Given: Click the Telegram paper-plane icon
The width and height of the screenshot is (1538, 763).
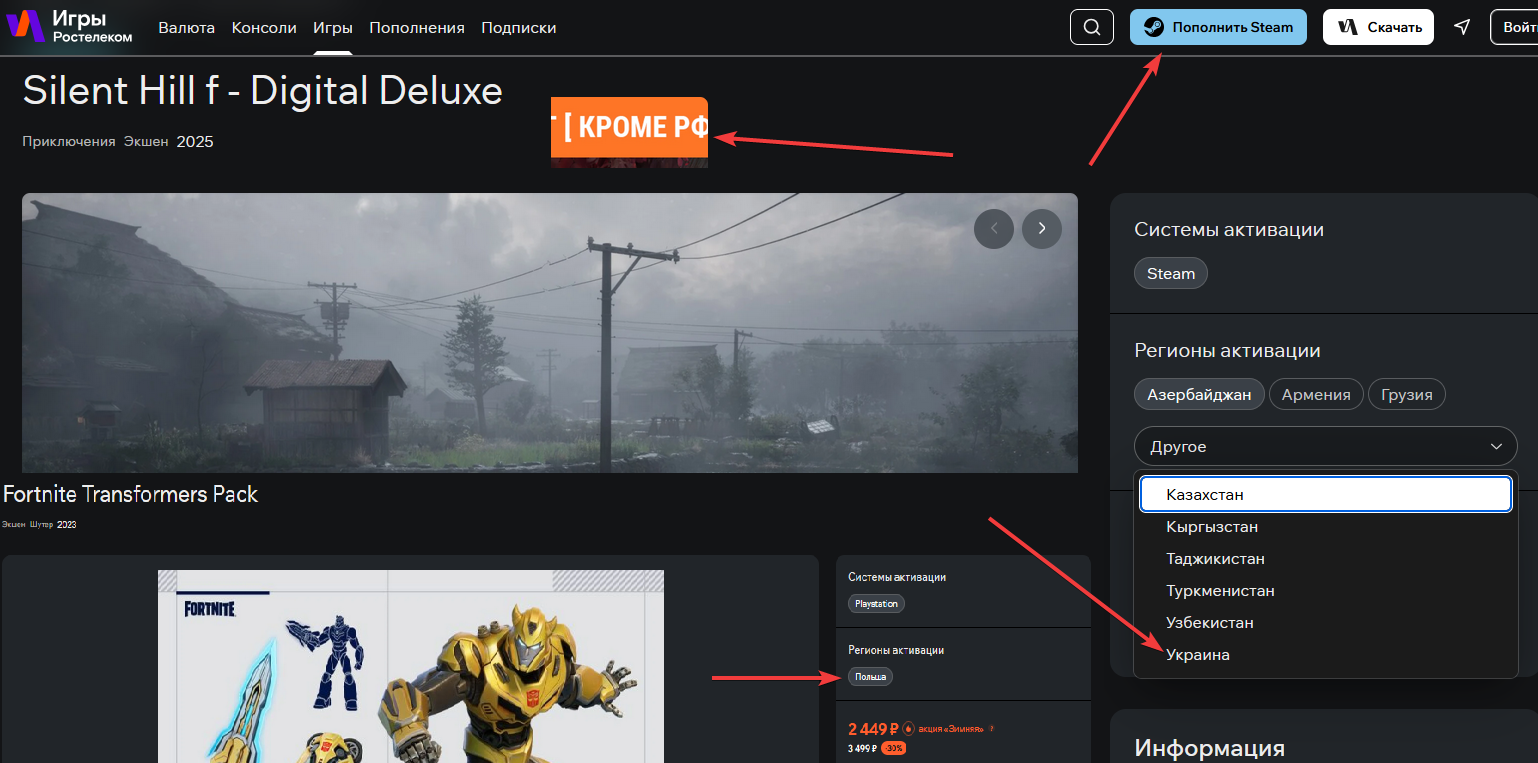Looking at the screenshot, I should (1462, 27).
